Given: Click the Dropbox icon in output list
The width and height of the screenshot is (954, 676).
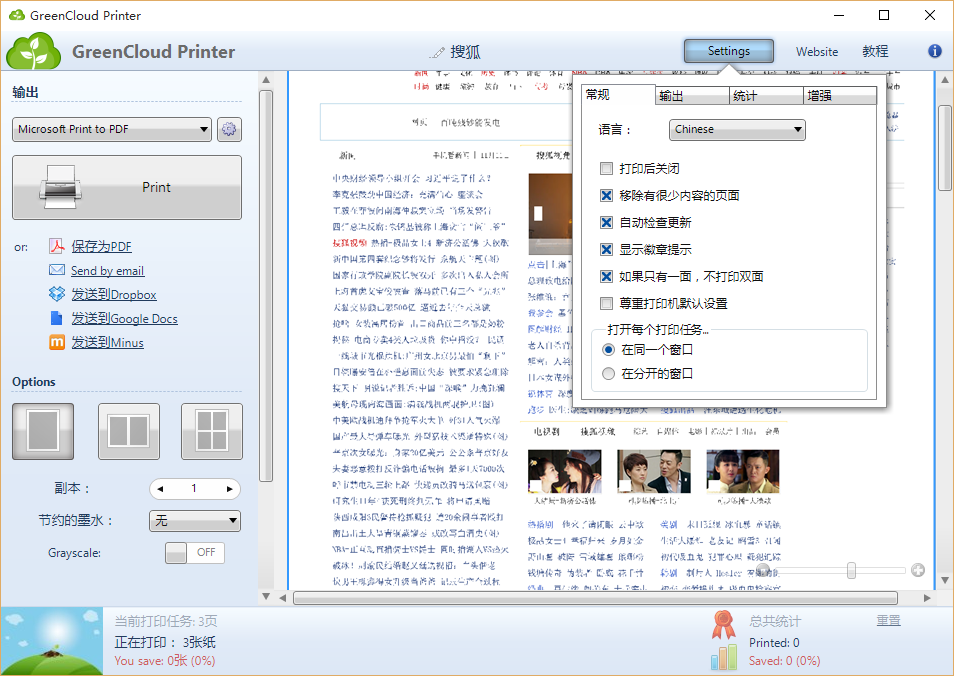Looking at the screenshot, I should 57,294.
